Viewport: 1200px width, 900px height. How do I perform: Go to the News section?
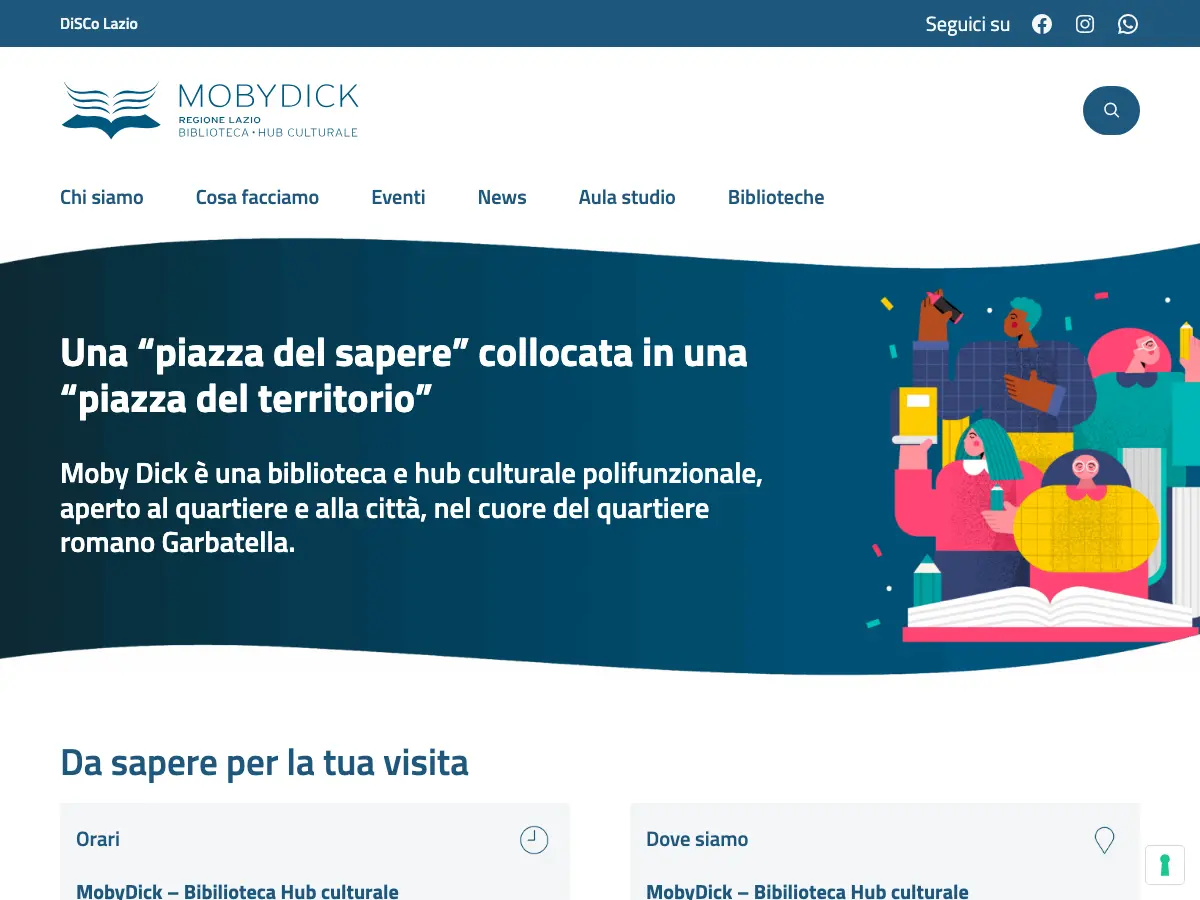pos(502,197)
